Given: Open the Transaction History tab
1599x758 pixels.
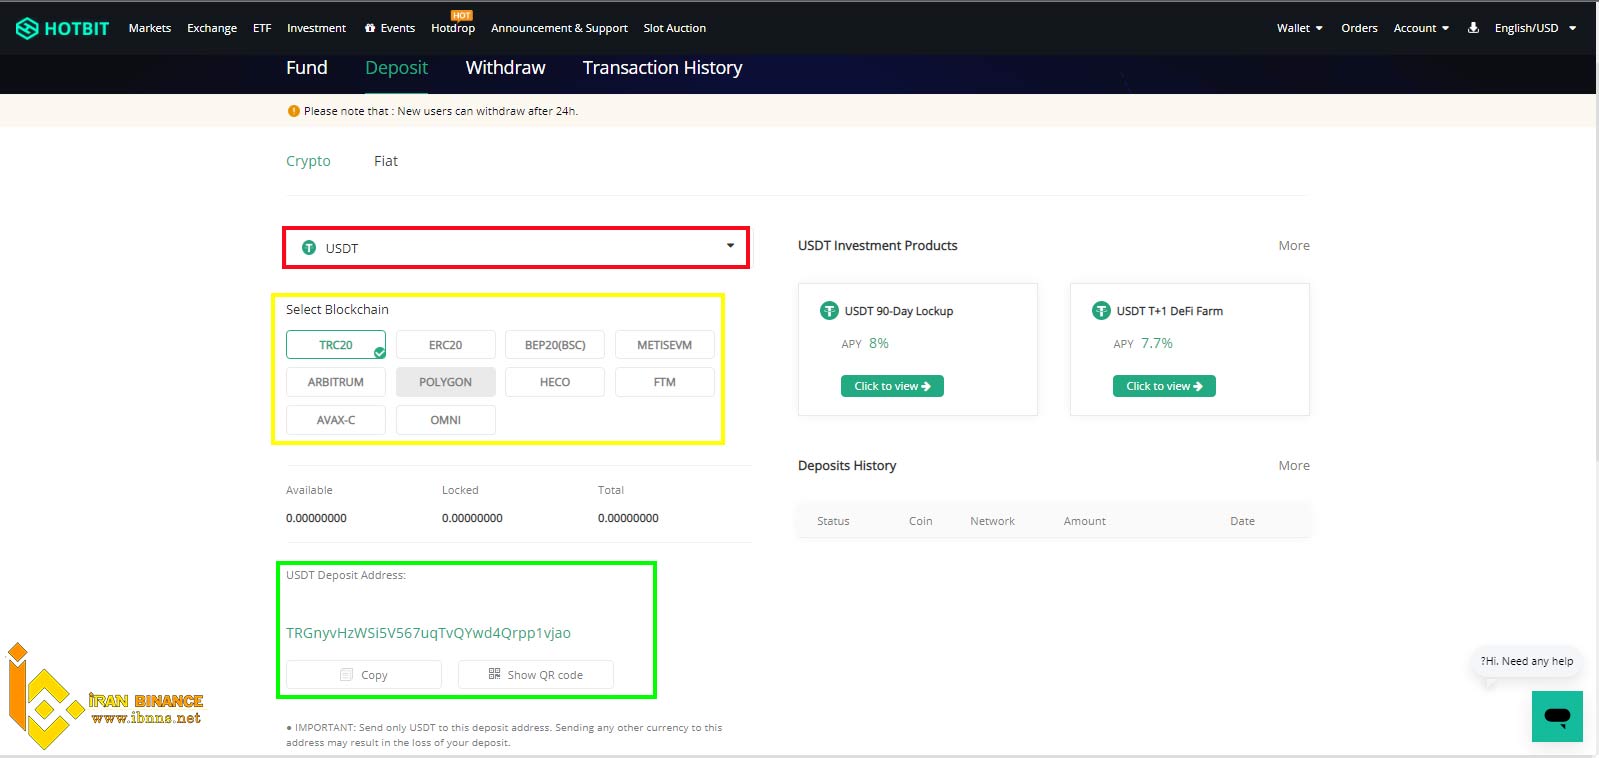Looking at the screenshot, I should point(662,68).
